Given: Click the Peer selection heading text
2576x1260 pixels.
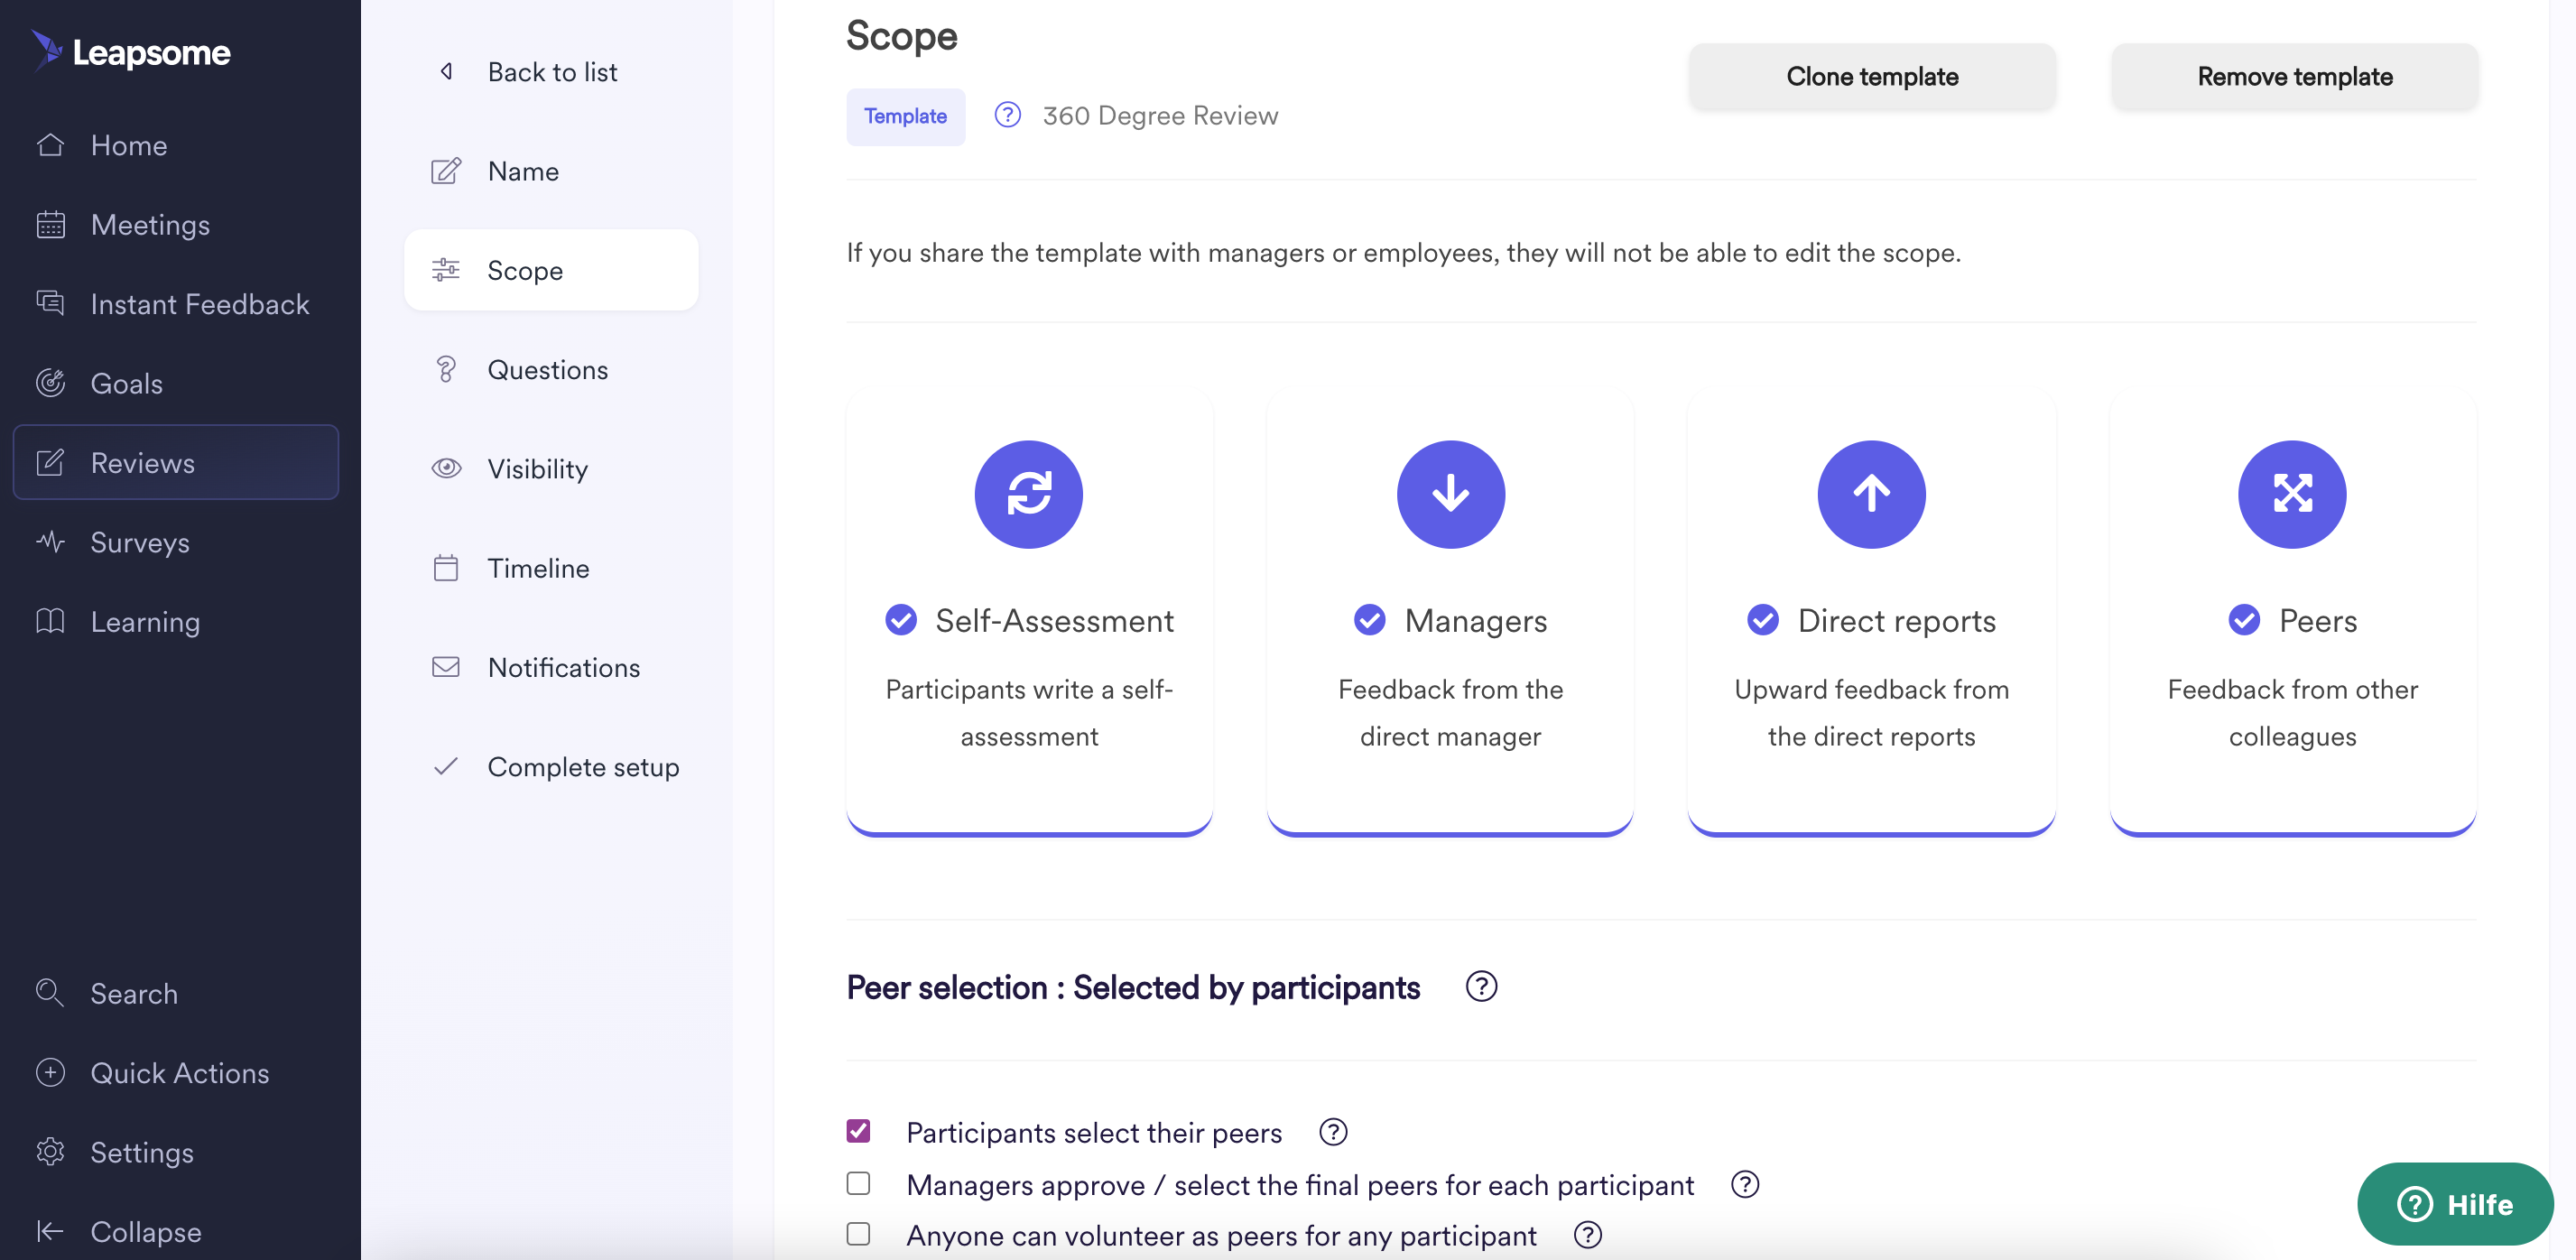Looking at the screenshot, I should [x=1133, y=987].
